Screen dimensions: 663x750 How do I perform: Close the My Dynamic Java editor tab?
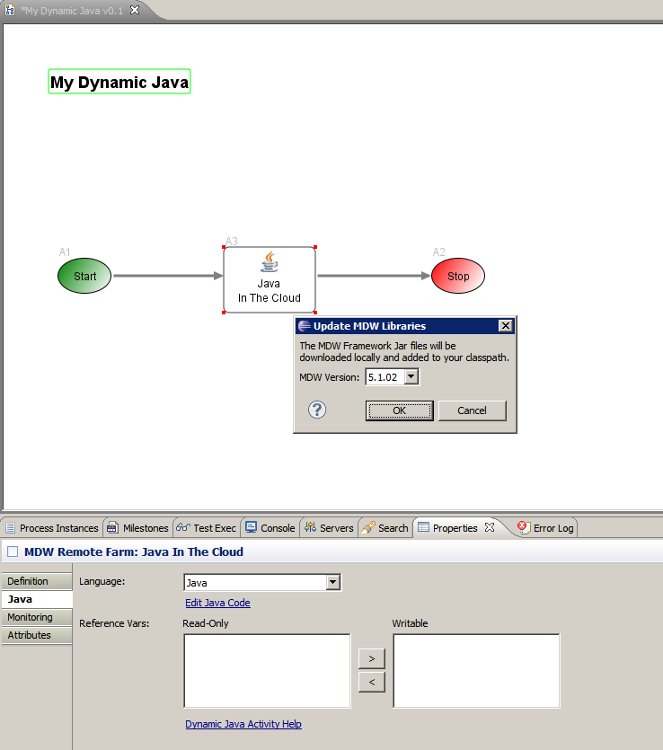click(x=135, y=10)
